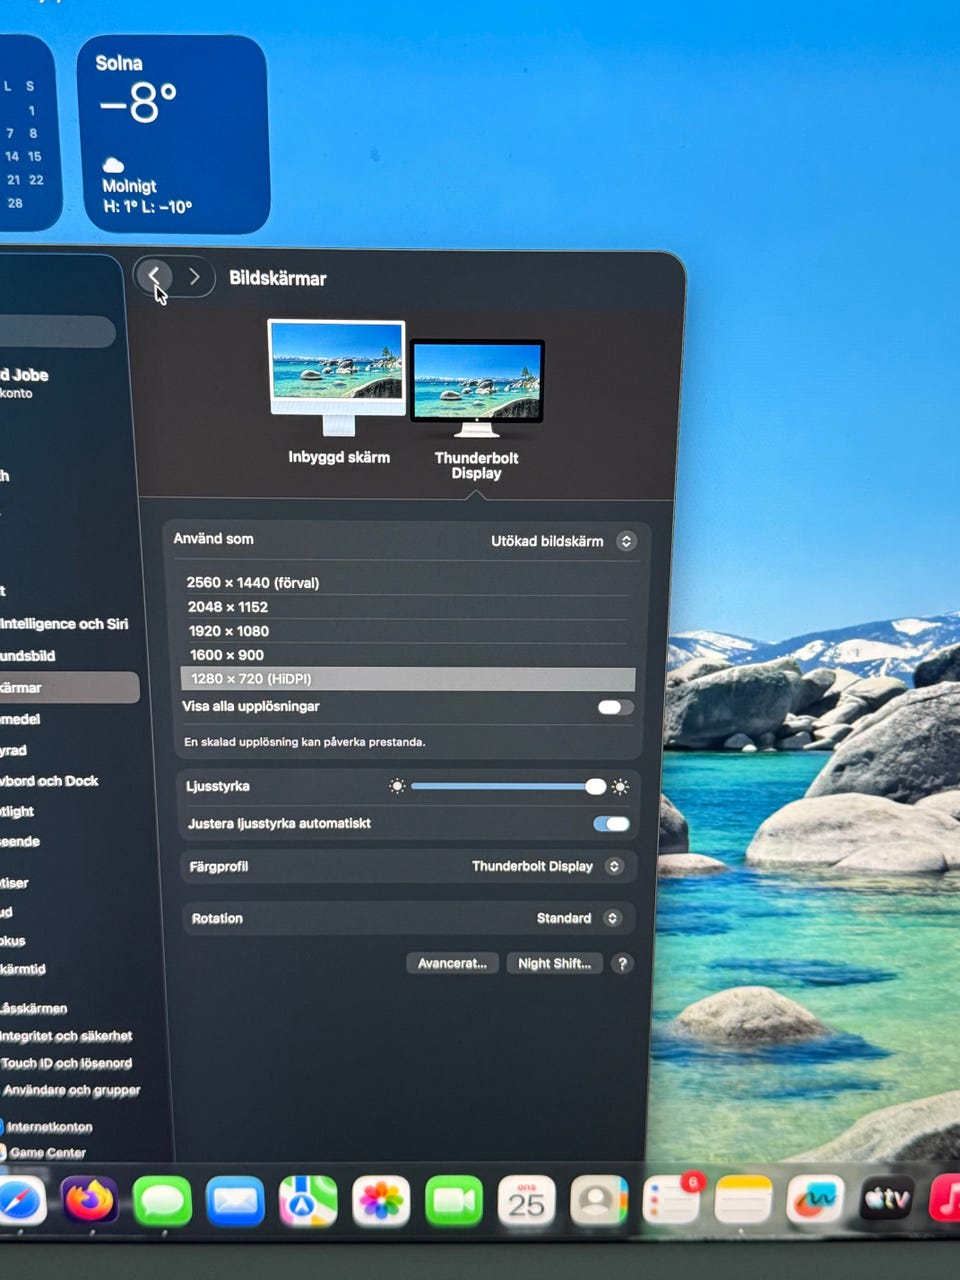The width and height of the screenshot is (960, 1280).
Task: Click the forward arrow in the header
Action: (x=194, y=277)
